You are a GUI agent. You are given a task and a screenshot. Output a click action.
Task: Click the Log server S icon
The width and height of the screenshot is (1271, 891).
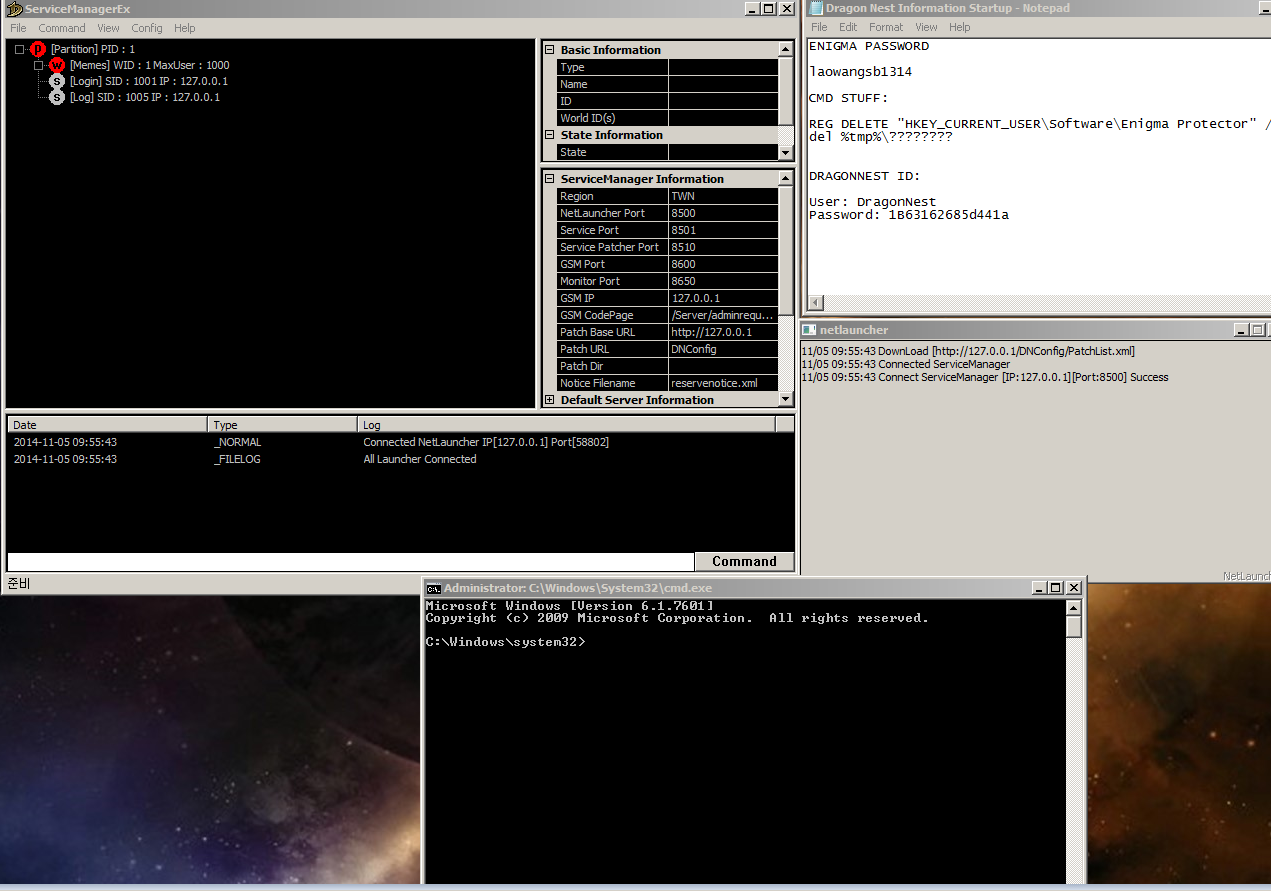coord(57,97)
